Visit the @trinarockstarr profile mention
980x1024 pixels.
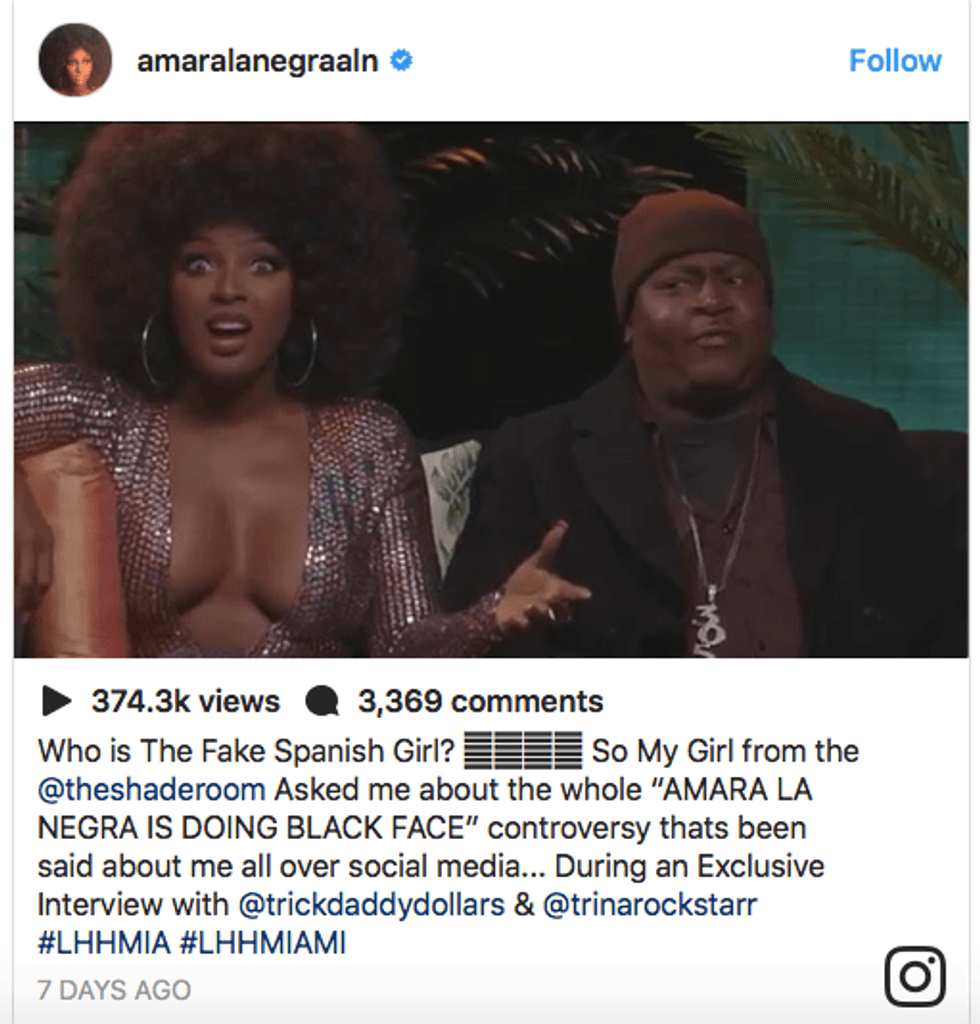[x=650, y=905]
